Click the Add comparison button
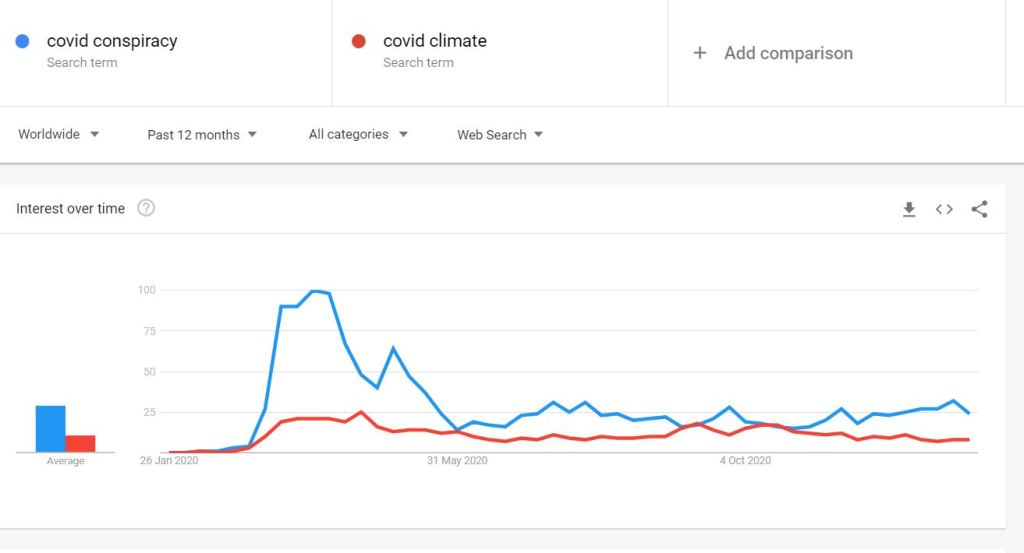Viewport: 1024px width, 553px height. click(788, 53)
